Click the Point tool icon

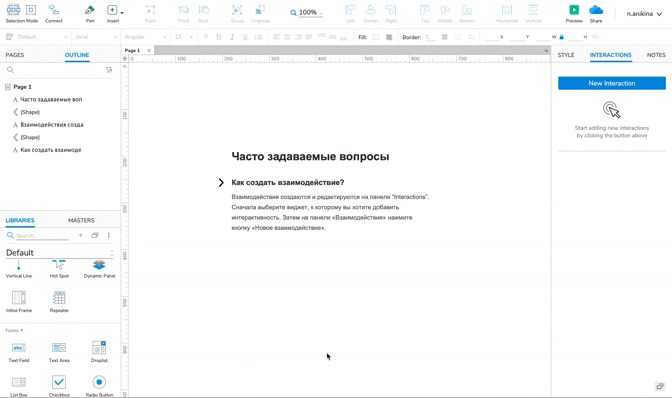[x=150, y=10]
